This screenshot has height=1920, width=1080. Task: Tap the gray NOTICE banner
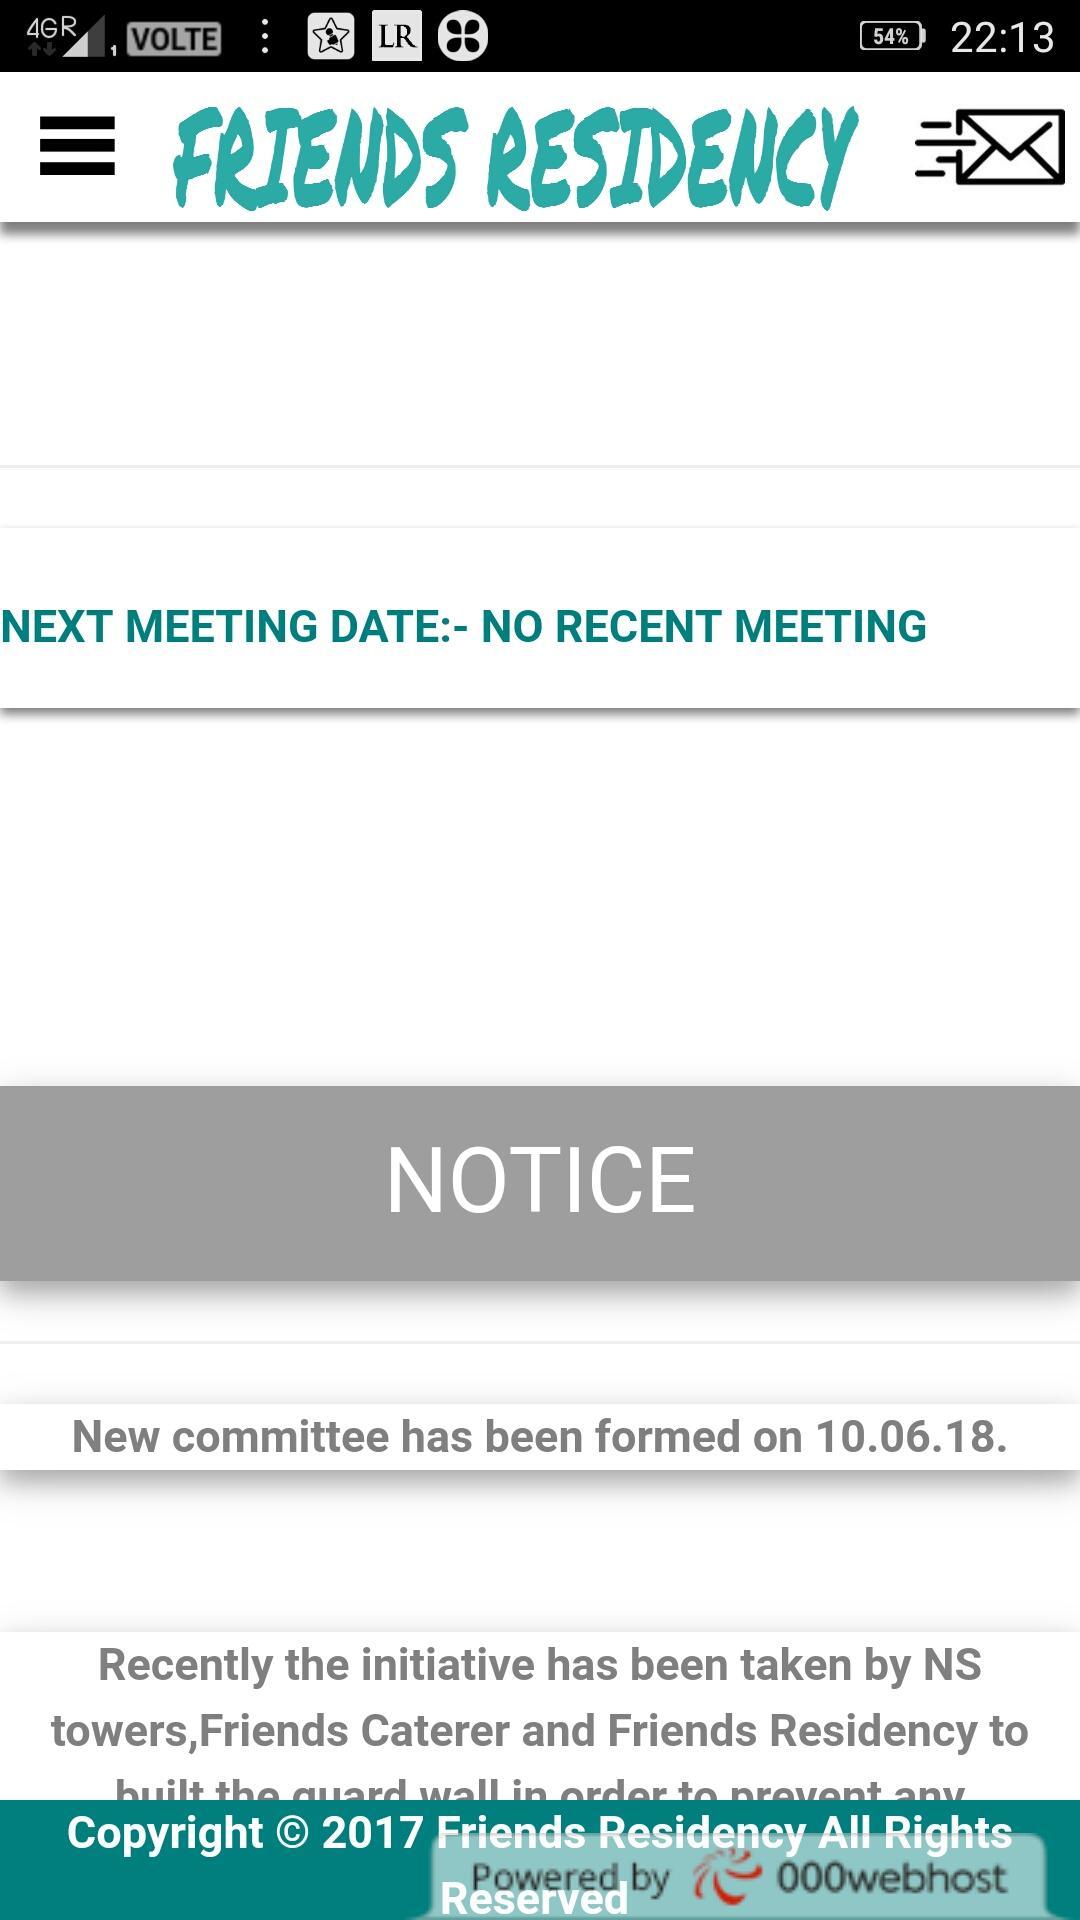(540, 1182)
